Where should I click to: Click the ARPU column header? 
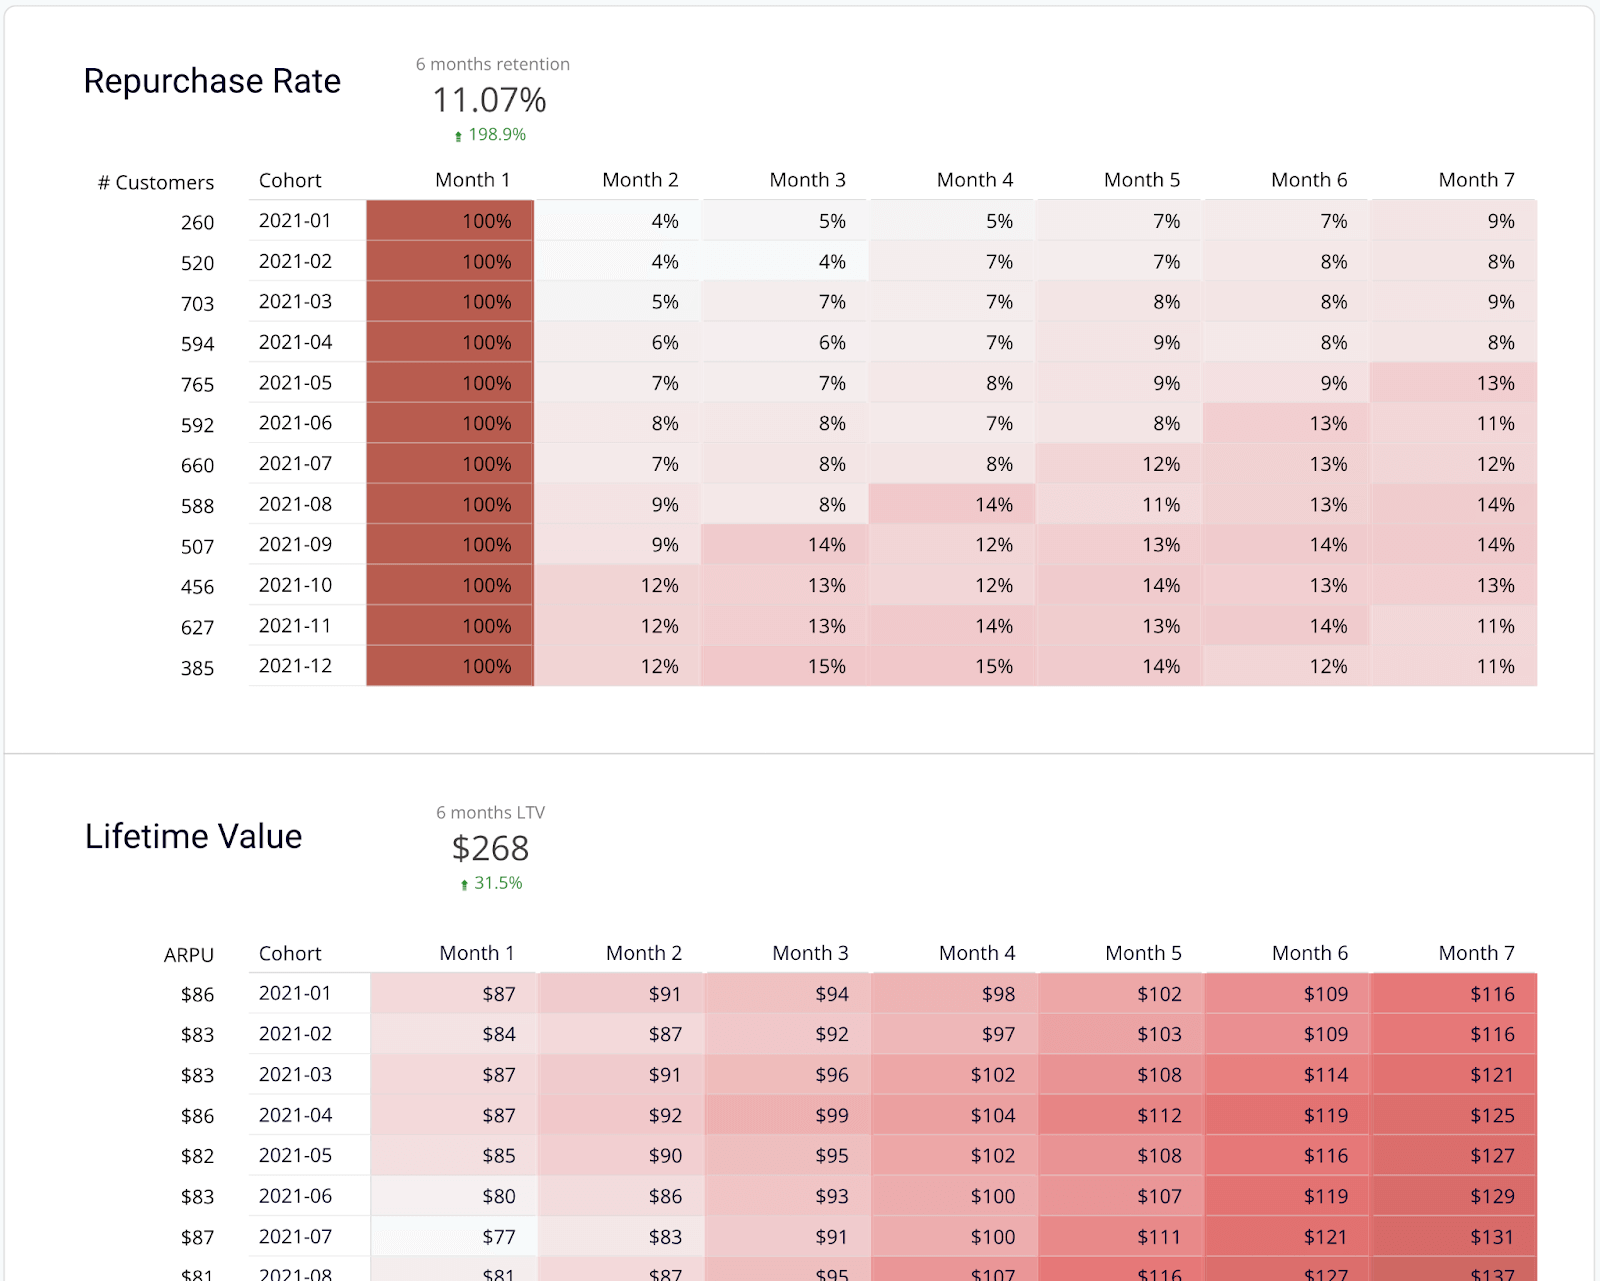189,955
